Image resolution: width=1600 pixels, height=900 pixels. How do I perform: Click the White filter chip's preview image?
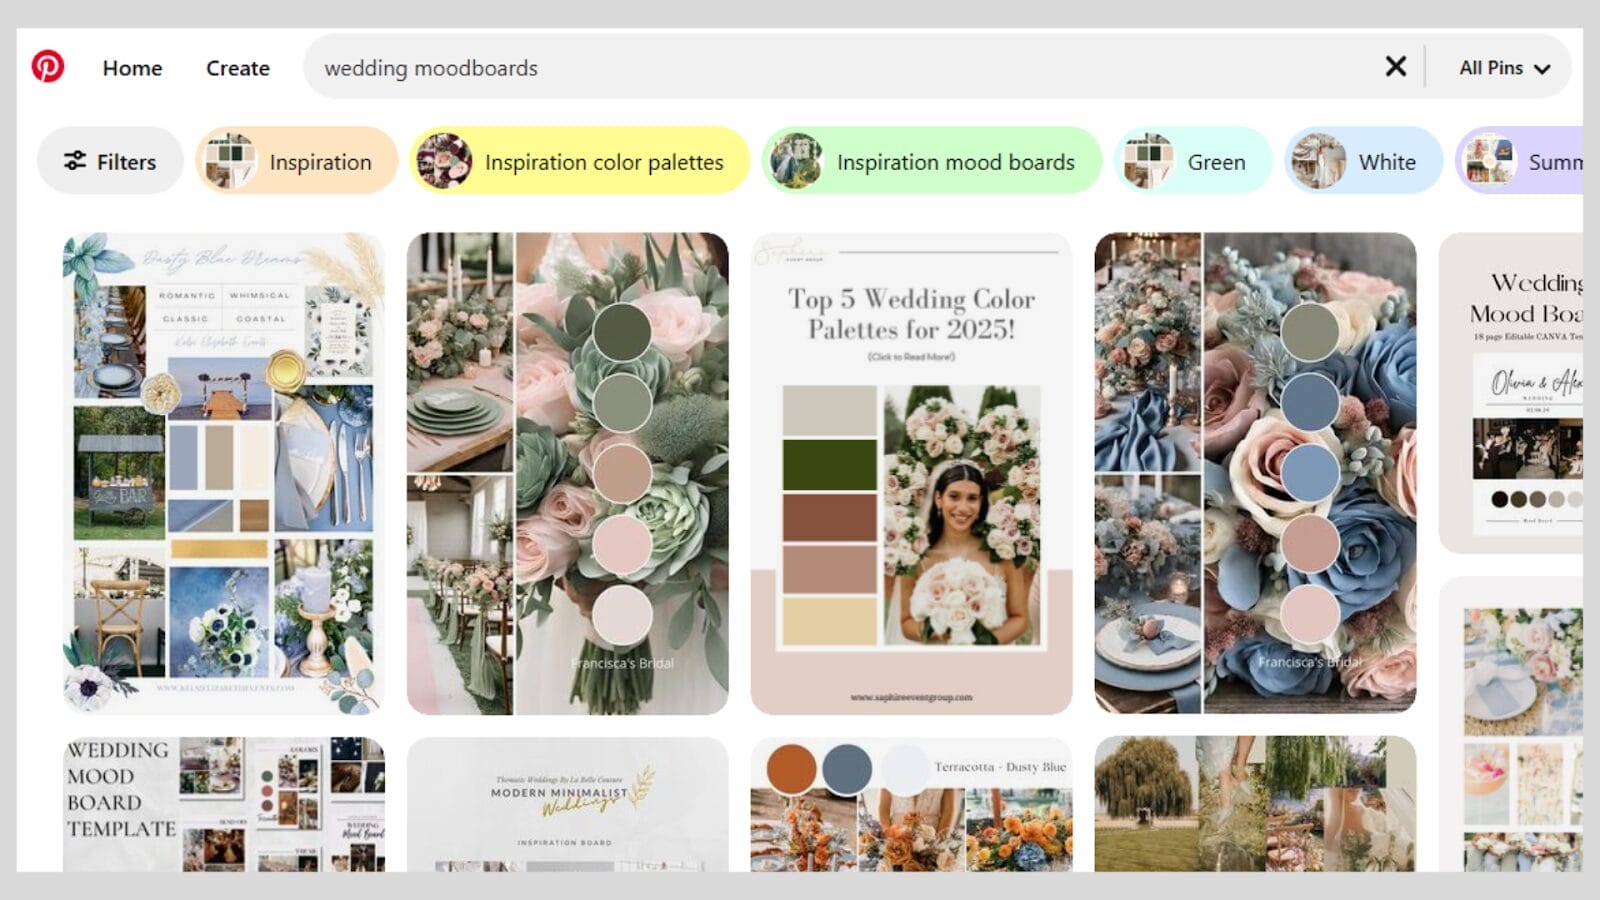[1320, 160]
